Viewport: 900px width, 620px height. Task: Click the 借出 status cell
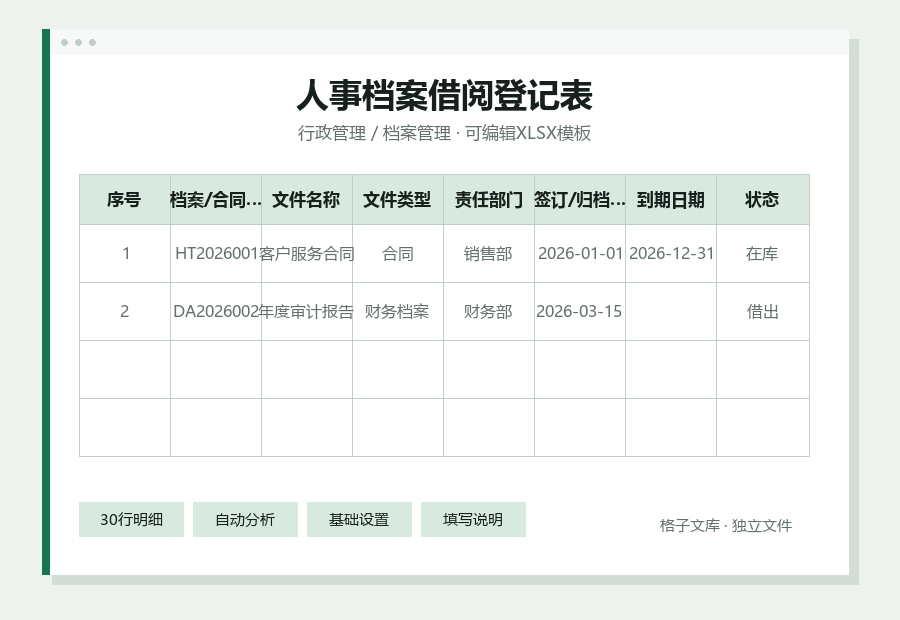tap(763, 312)
